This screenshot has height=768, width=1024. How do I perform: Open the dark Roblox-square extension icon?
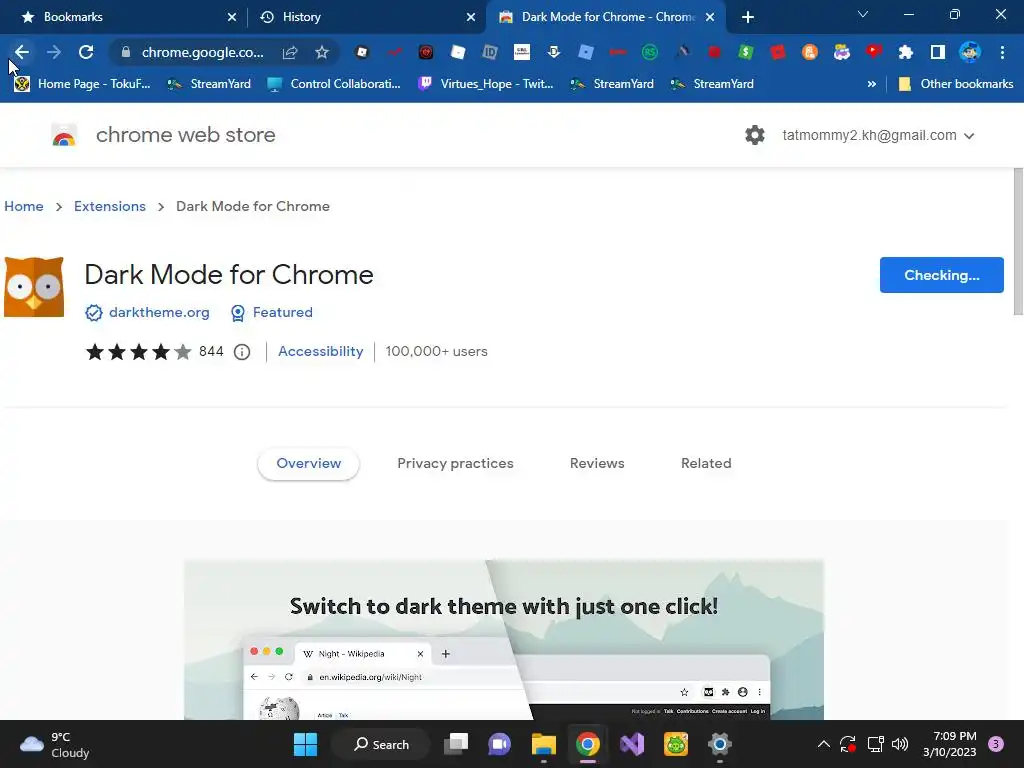(362, 52)
